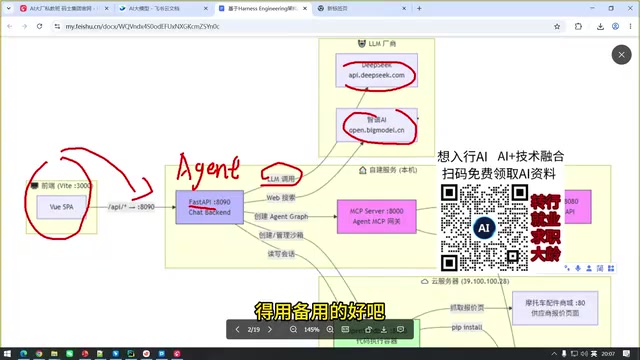Image resolution: width=640 pixels, height=360 pixels.
Task: Click the 摩托车配件商城 :80 node
Action: 555,308
